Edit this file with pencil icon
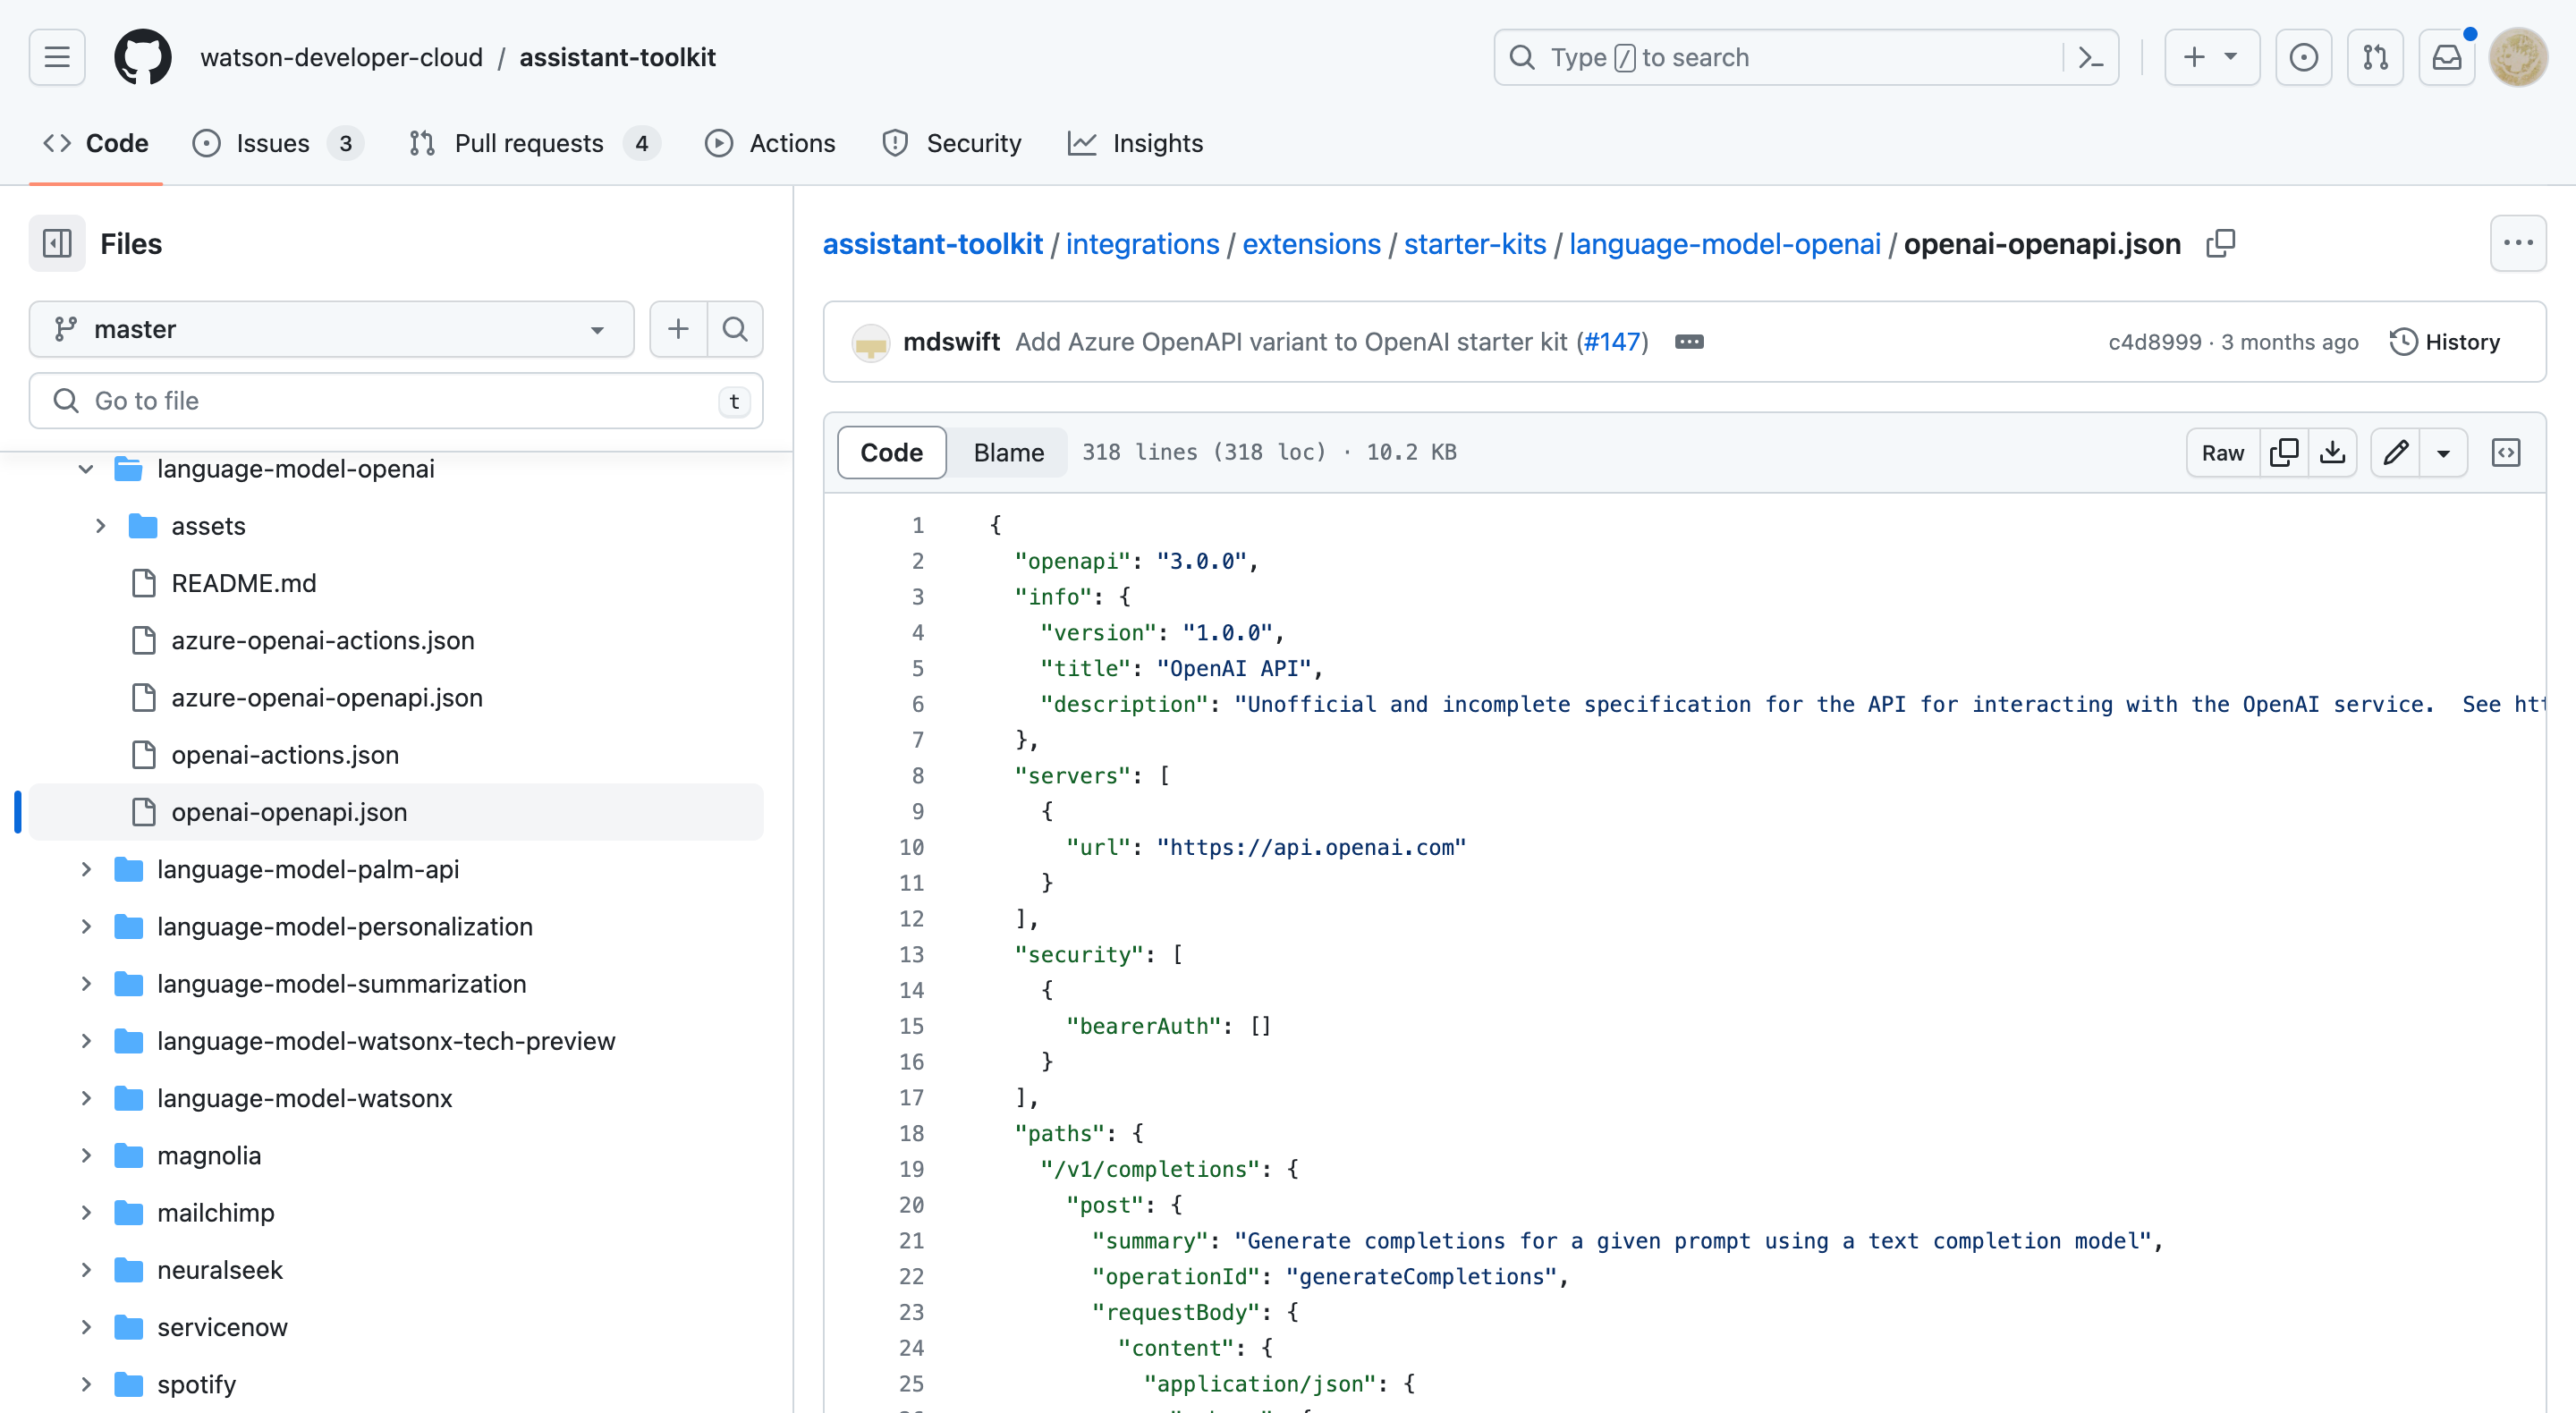 click(x=2395, y=452)
